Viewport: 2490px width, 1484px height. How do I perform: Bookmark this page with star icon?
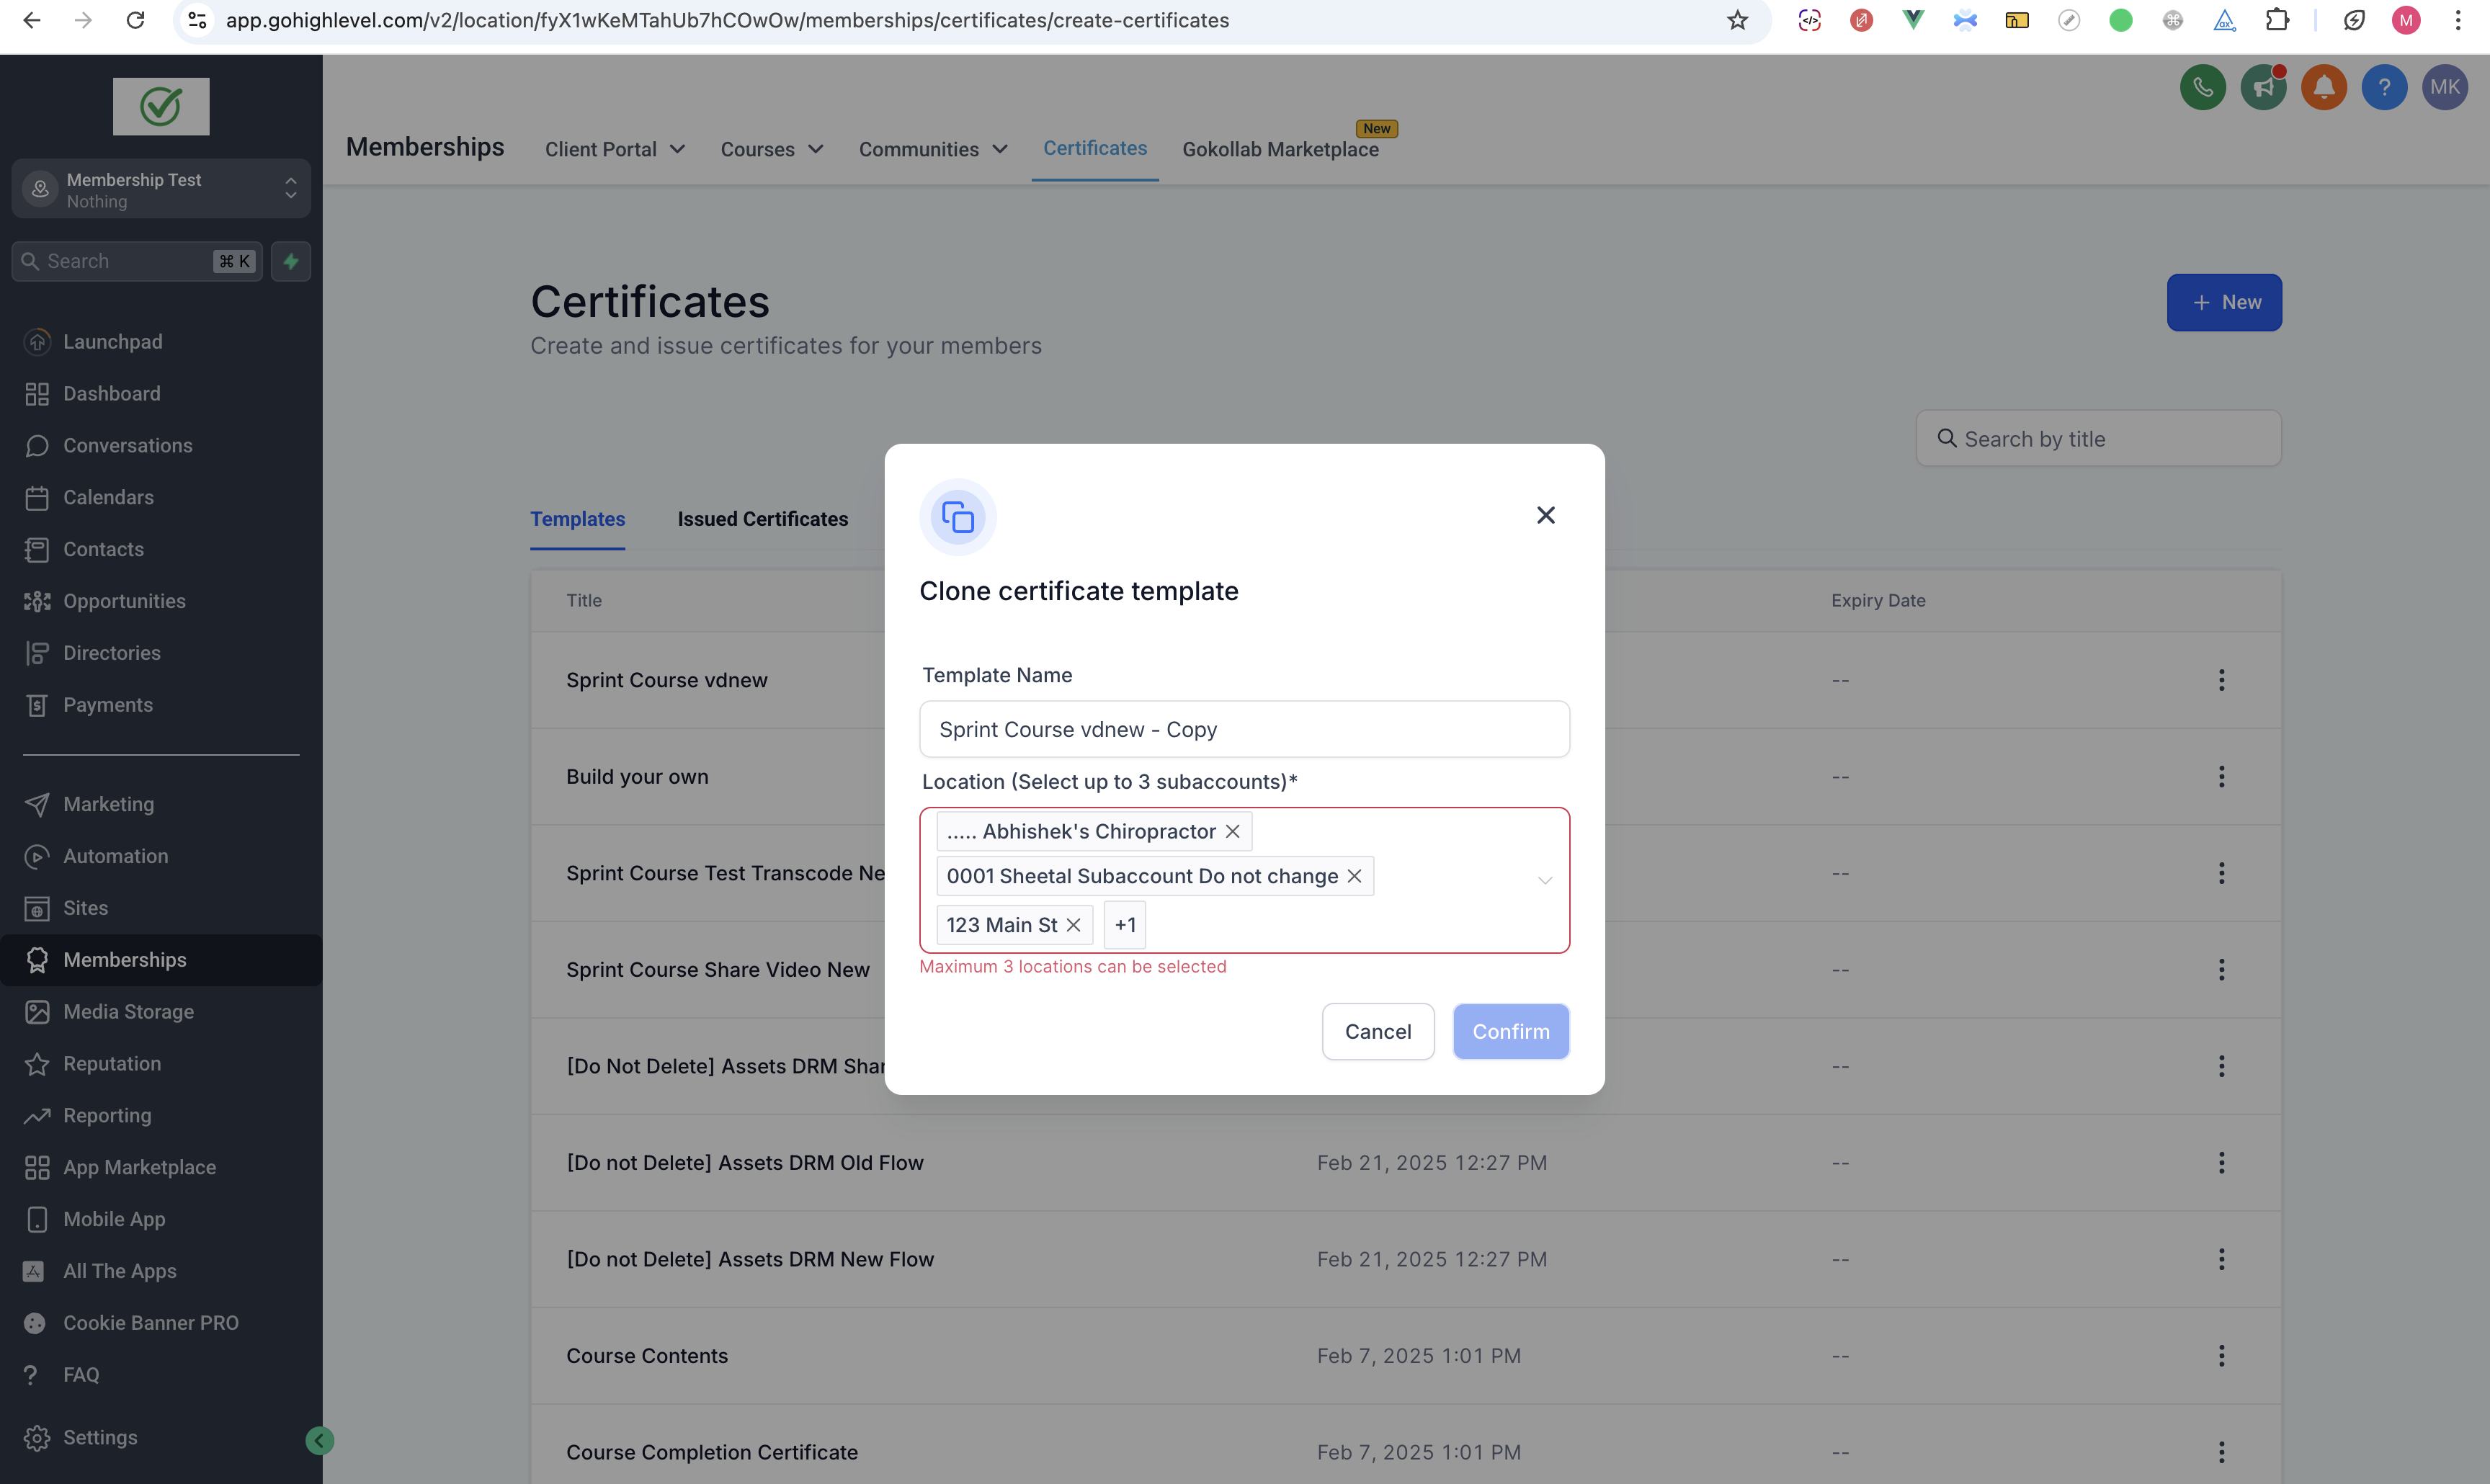click(x=1737, y=20)
